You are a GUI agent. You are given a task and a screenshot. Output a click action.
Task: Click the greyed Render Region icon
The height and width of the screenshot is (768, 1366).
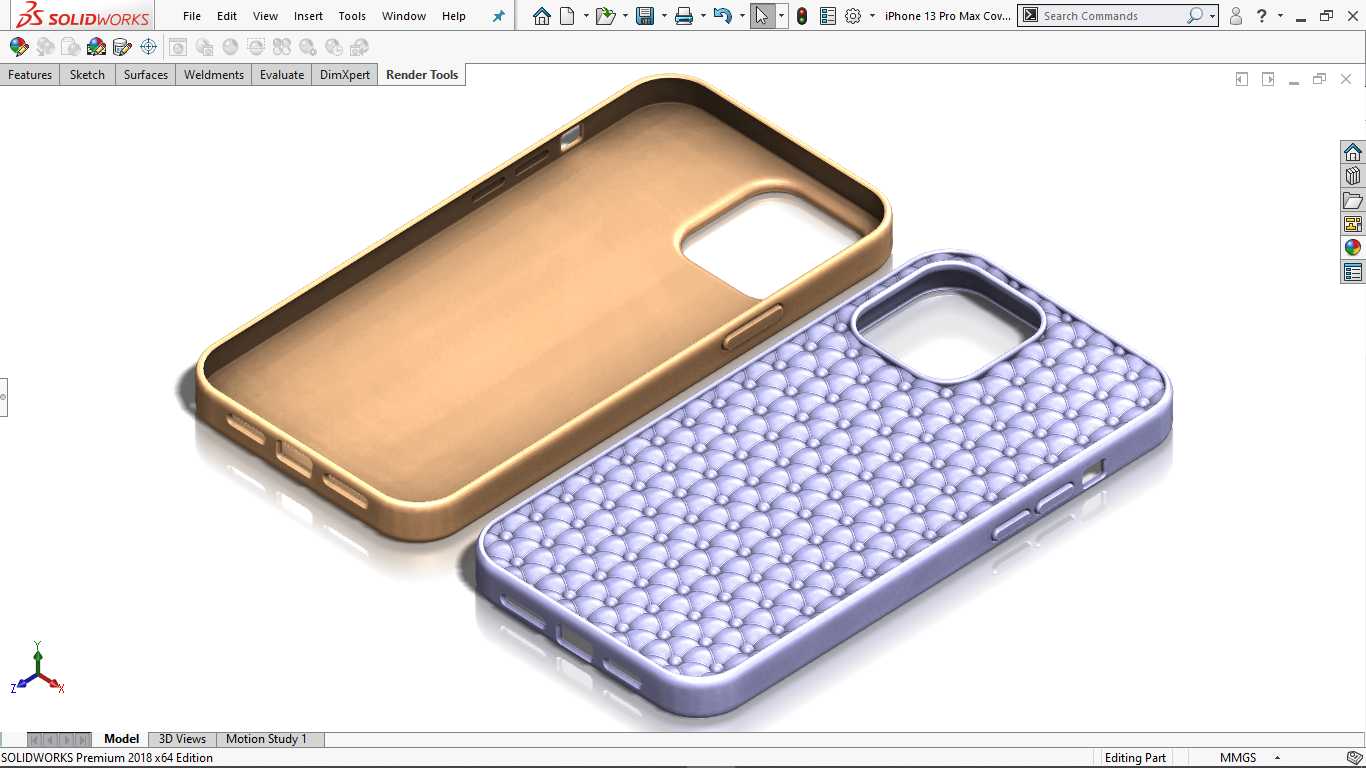(256, 47)
